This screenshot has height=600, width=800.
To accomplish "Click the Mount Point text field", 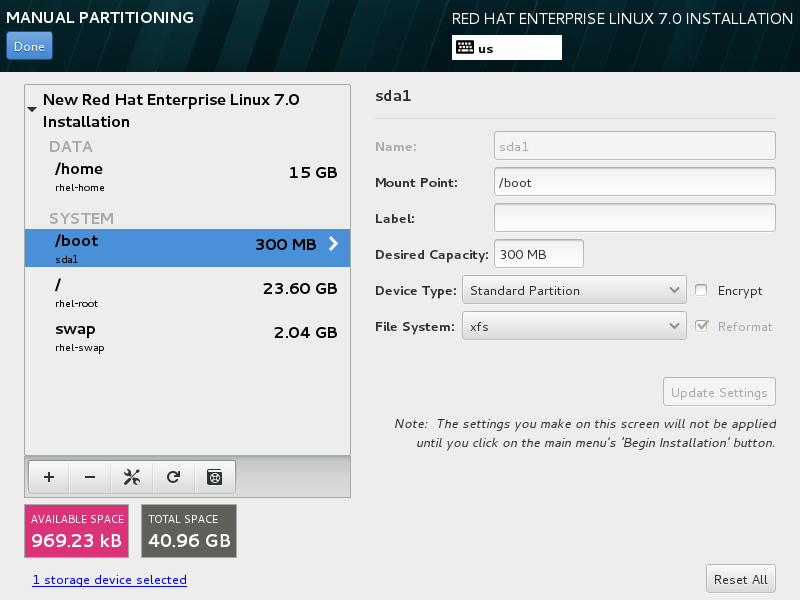I will (x=634, y=182).
